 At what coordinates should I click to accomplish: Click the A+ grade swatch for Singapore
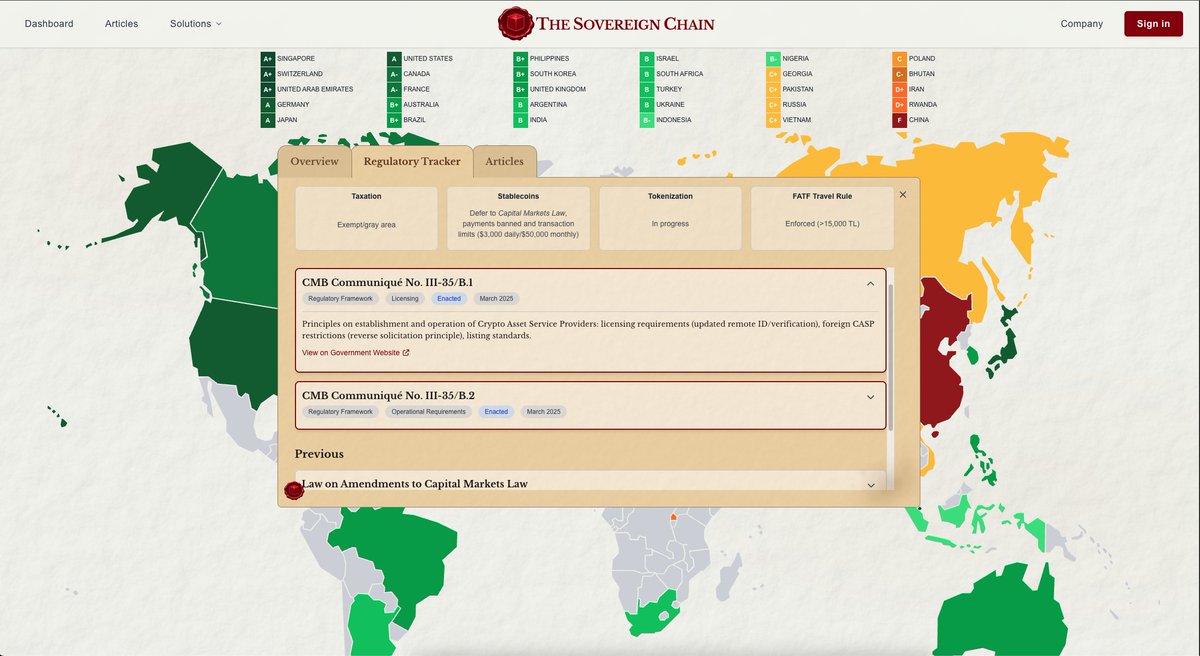[x=267, y=58]
